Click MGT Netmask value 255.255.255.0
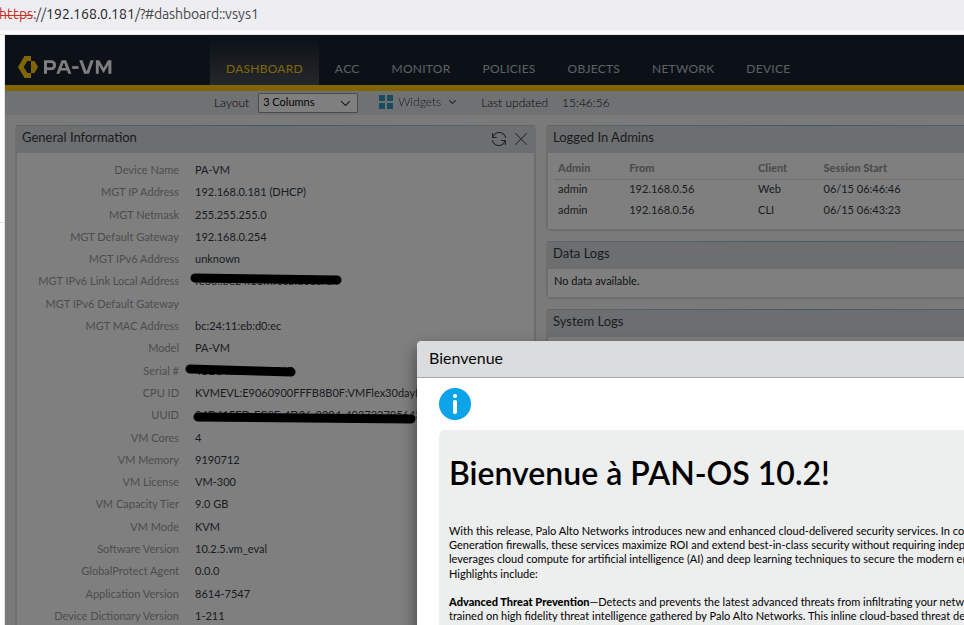Image resolution: width=964 pixels, height=625 pixels. point(231,215)
